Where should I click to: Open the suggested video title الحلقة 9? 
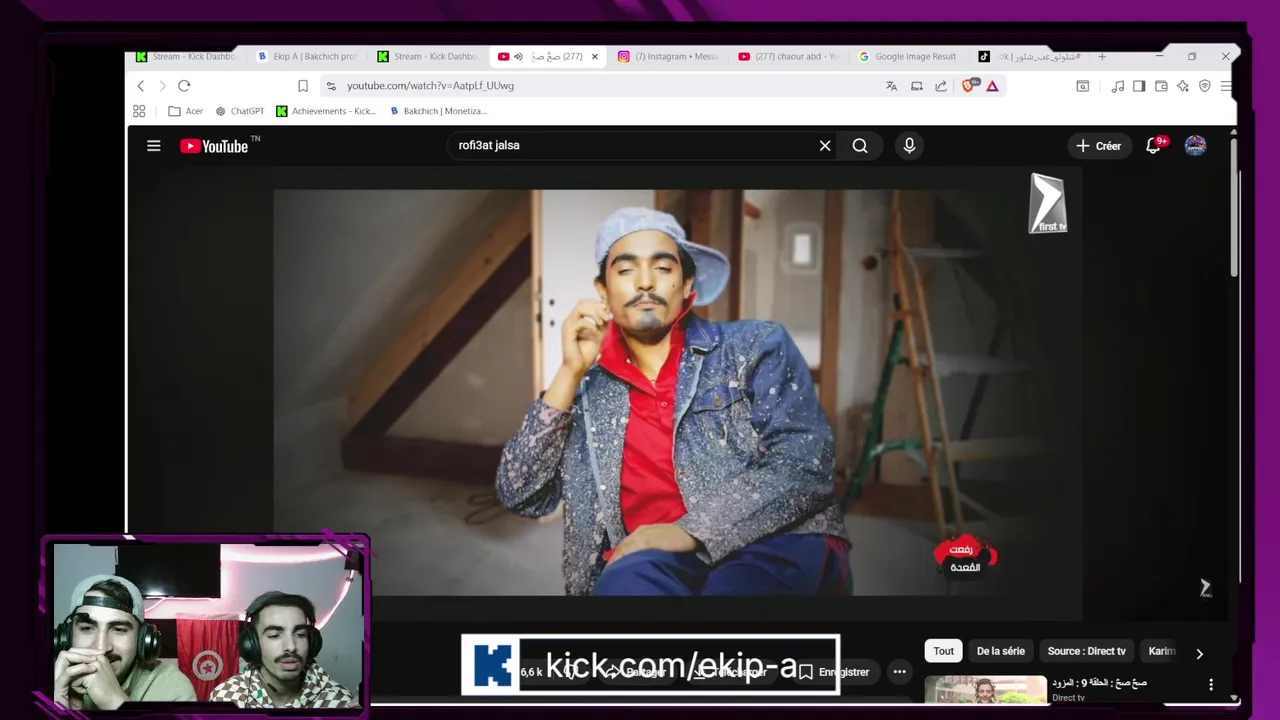click(x=1099, y=683)
